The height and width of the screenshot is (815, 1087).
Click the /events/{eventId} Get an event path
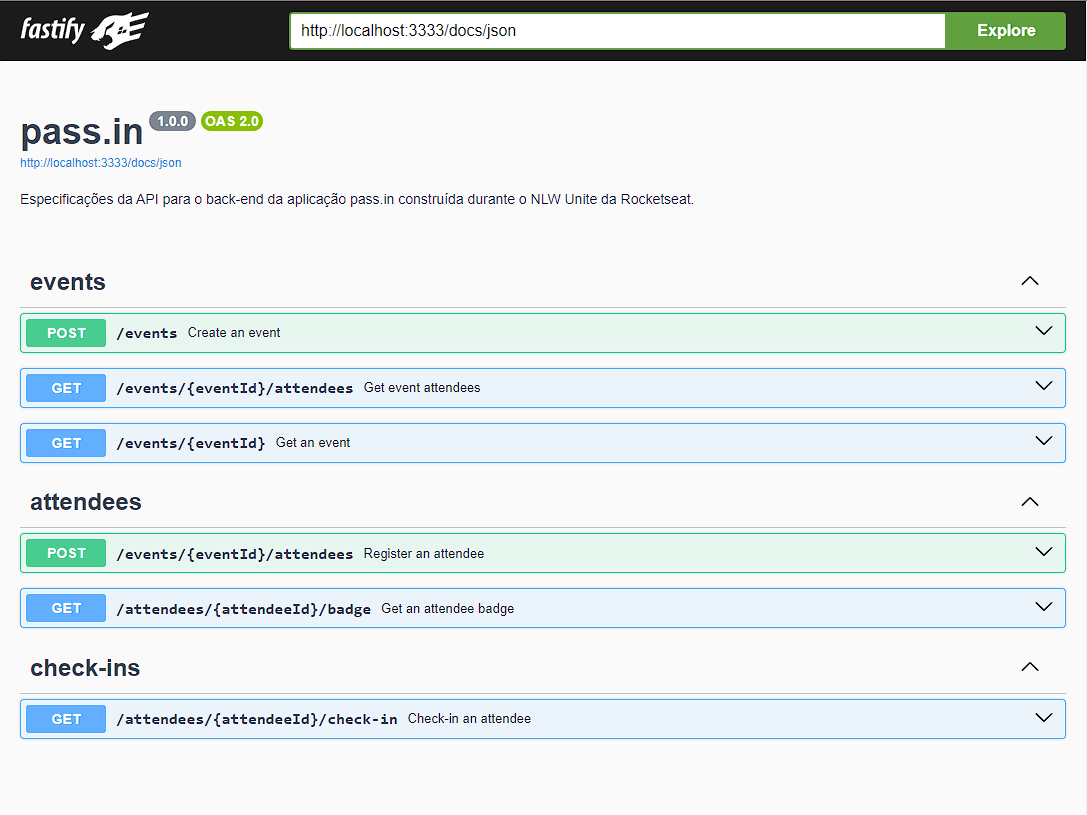(191, 443)
